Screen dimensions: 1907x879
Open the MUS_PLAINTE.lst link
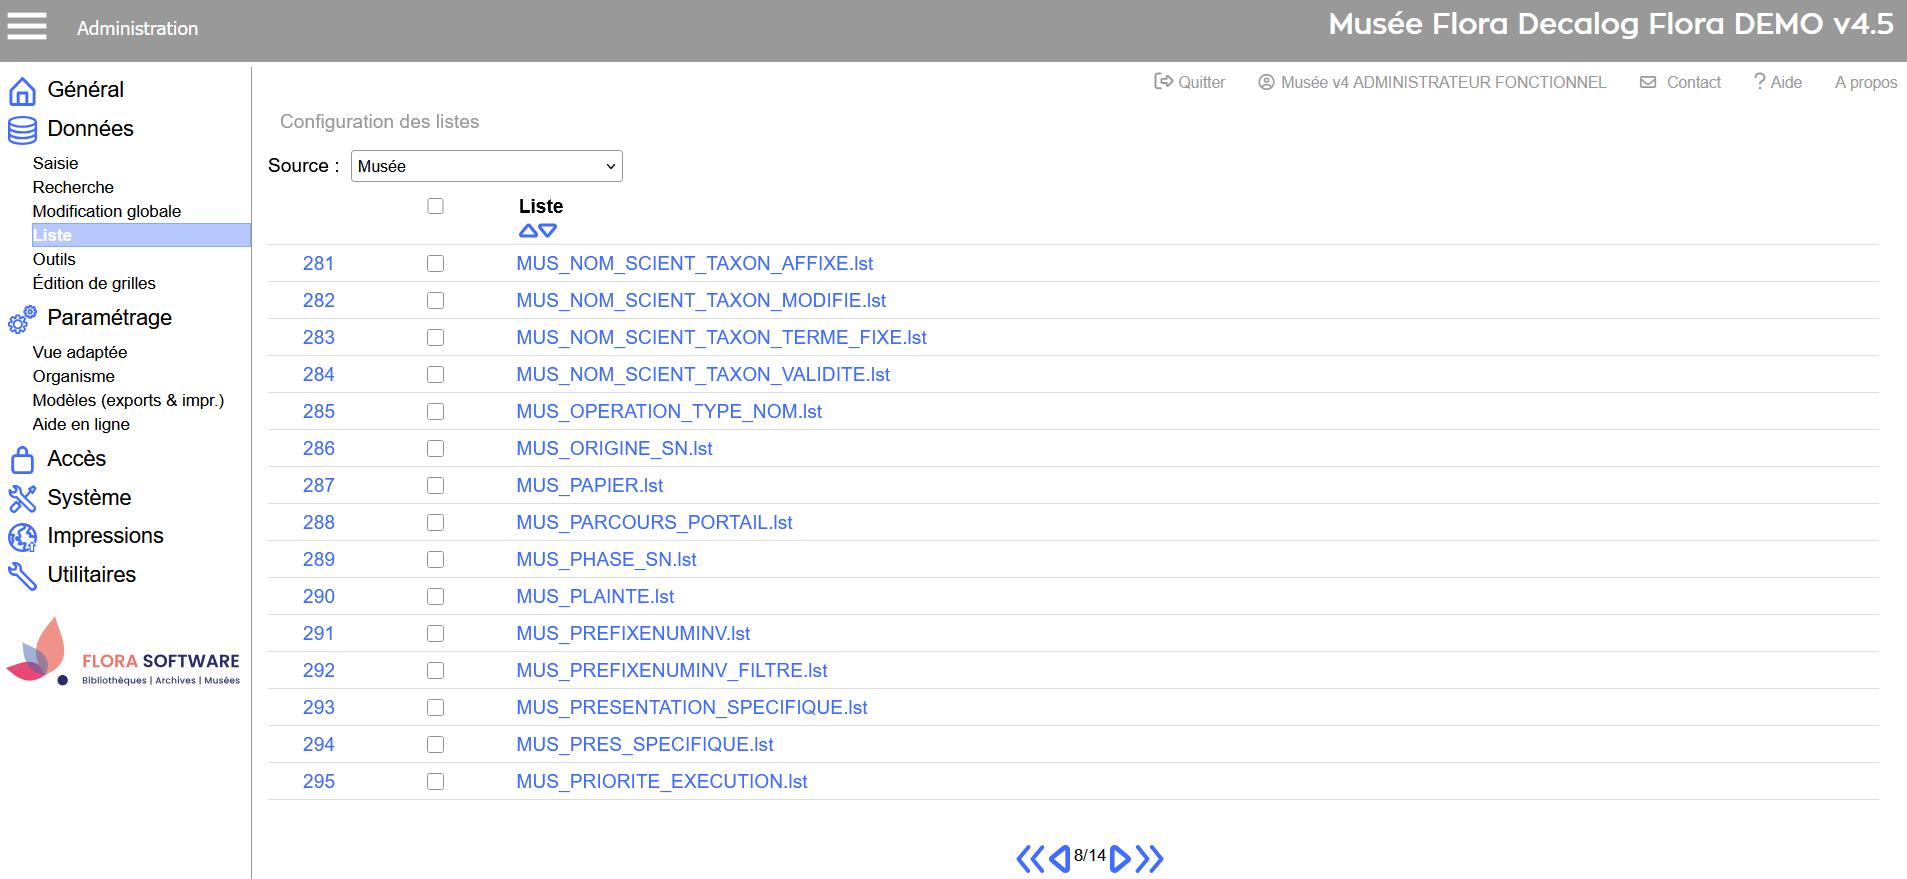595,597
